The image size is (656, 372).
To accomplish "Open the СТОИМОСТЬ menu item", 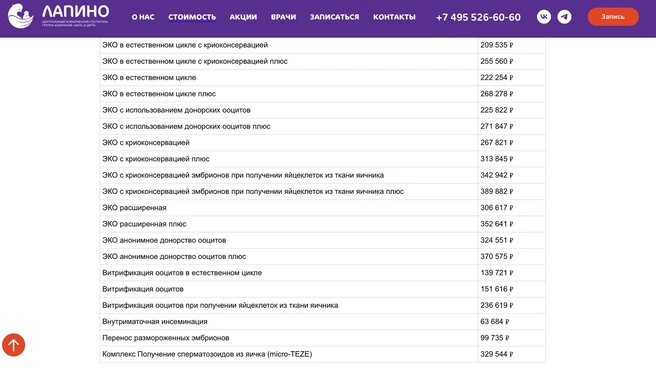I will point(192,17).
